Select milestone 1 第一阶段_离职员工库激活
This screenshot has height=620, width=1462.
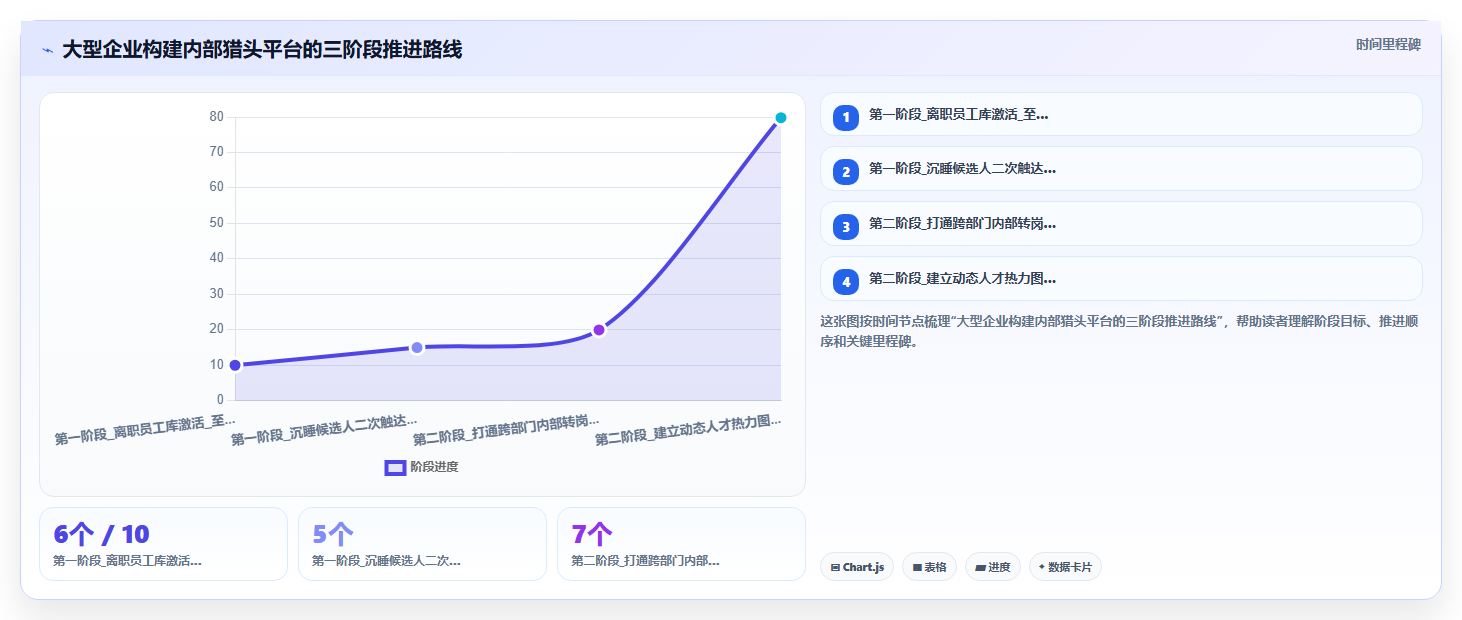pos(1121,114)
